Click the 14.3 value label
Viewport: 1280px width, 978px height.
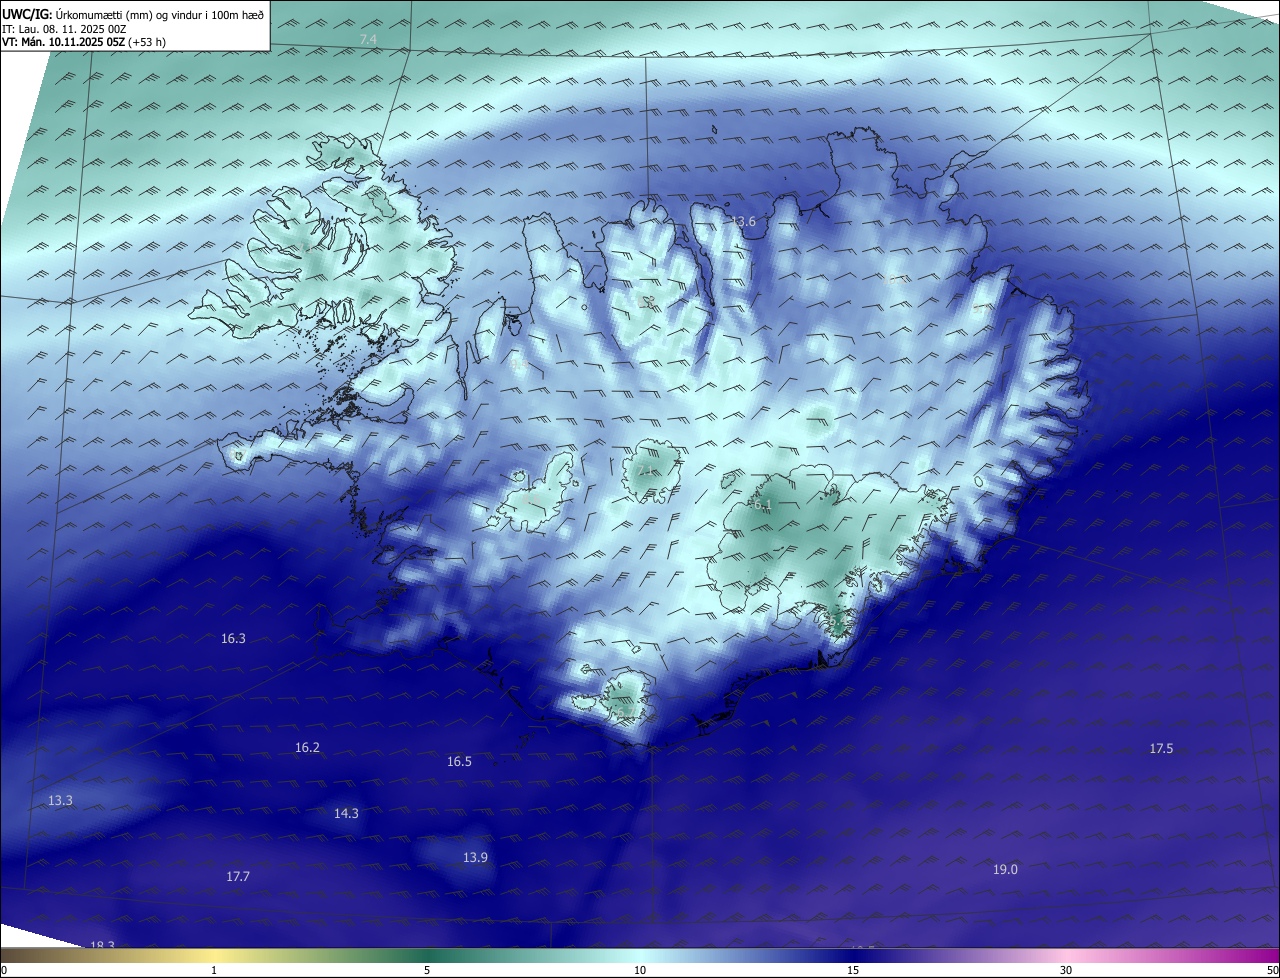coord(346,814)
